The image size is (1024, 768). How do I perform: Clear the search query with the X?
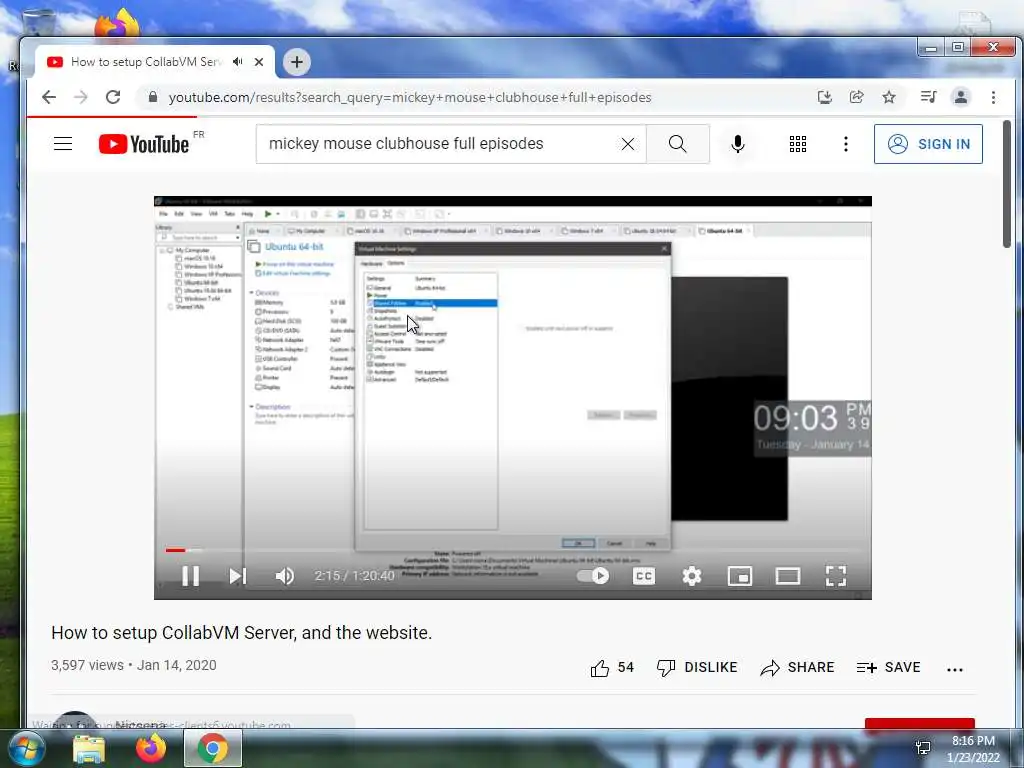[x=628, y=144]
